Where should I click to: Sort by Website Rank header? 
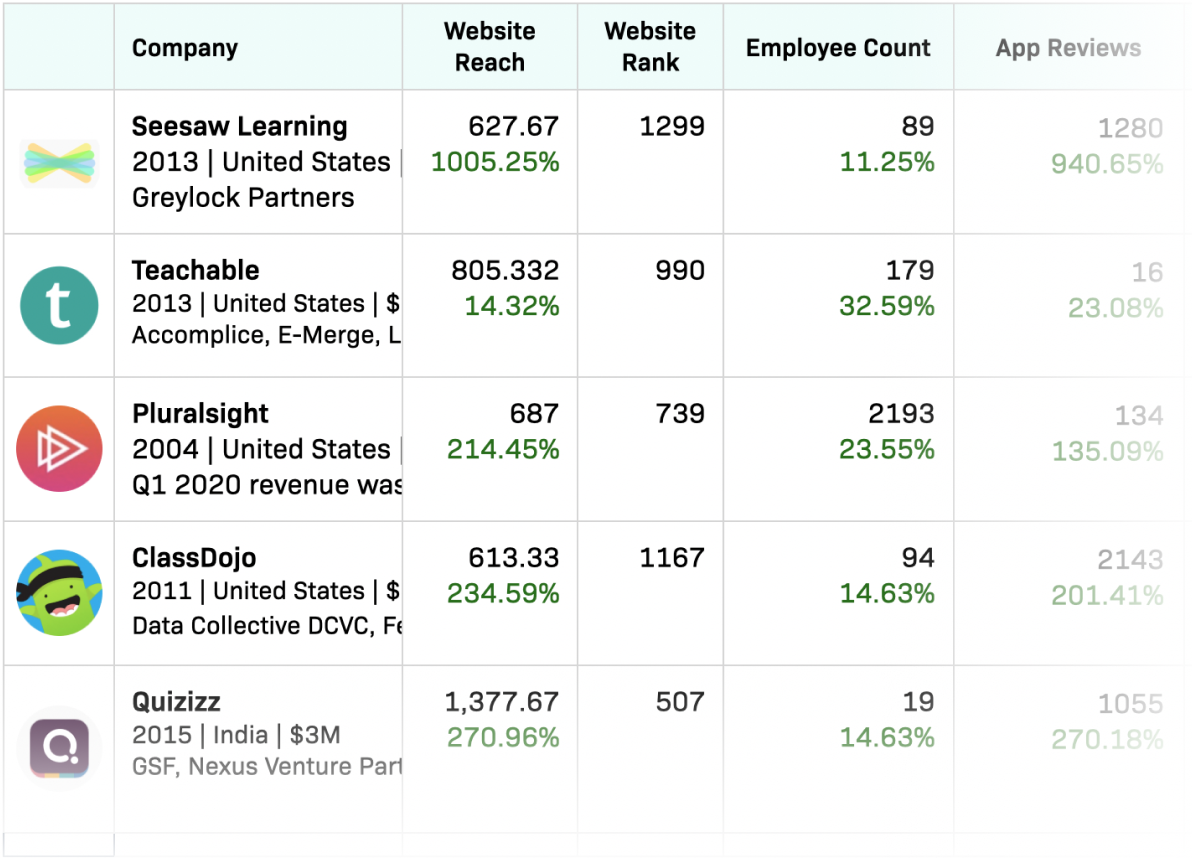coord(649,46)
